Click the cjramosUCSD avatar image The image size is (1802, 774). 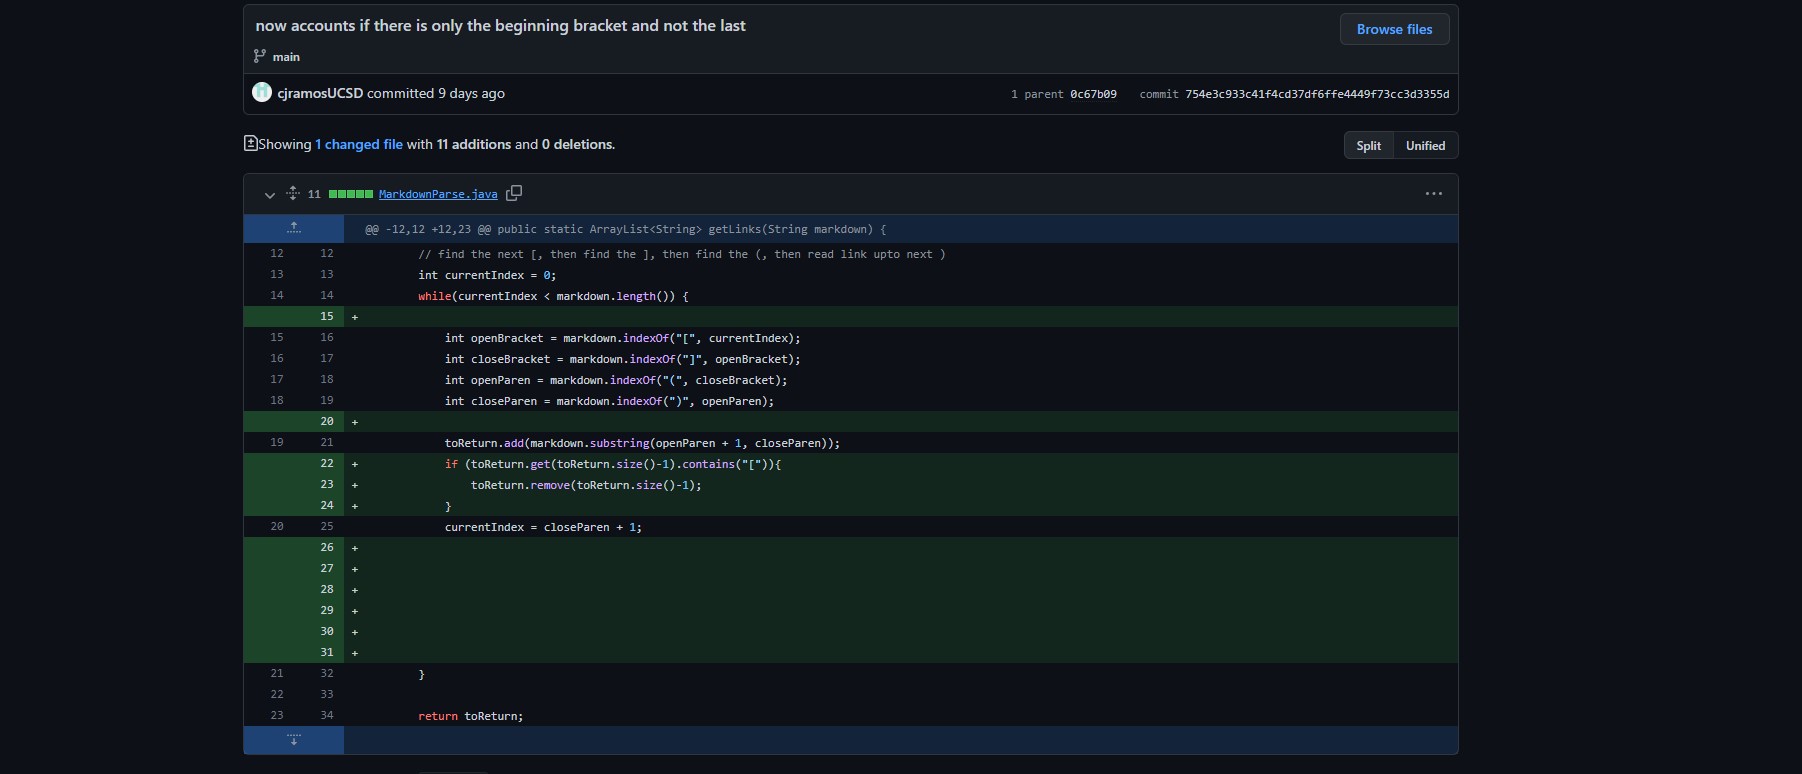point(262,93)
